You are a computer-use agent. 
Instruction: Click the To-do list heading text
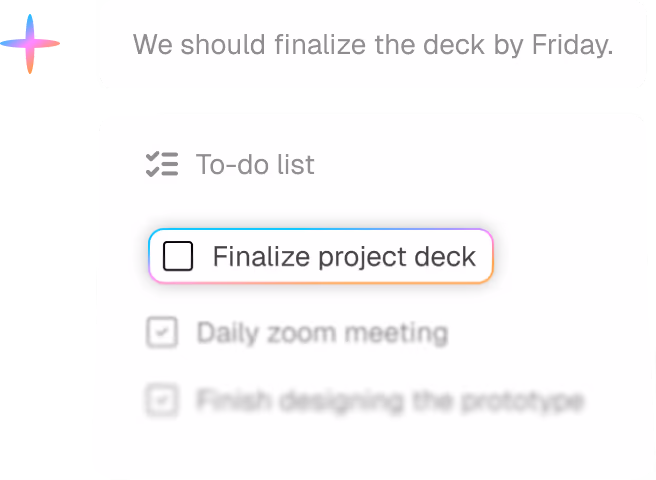click(x=255, y=164)
